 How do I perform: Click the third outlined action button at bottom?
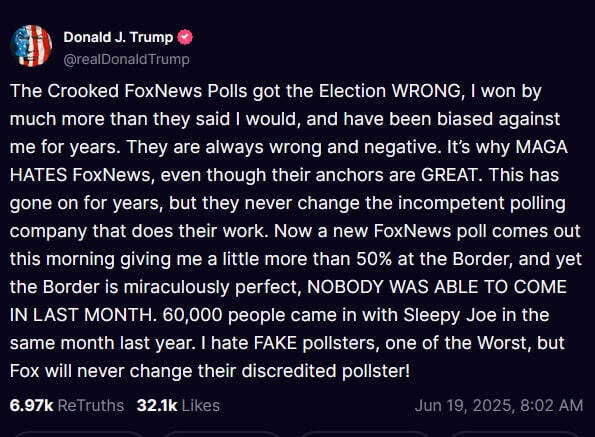point(365,434)
